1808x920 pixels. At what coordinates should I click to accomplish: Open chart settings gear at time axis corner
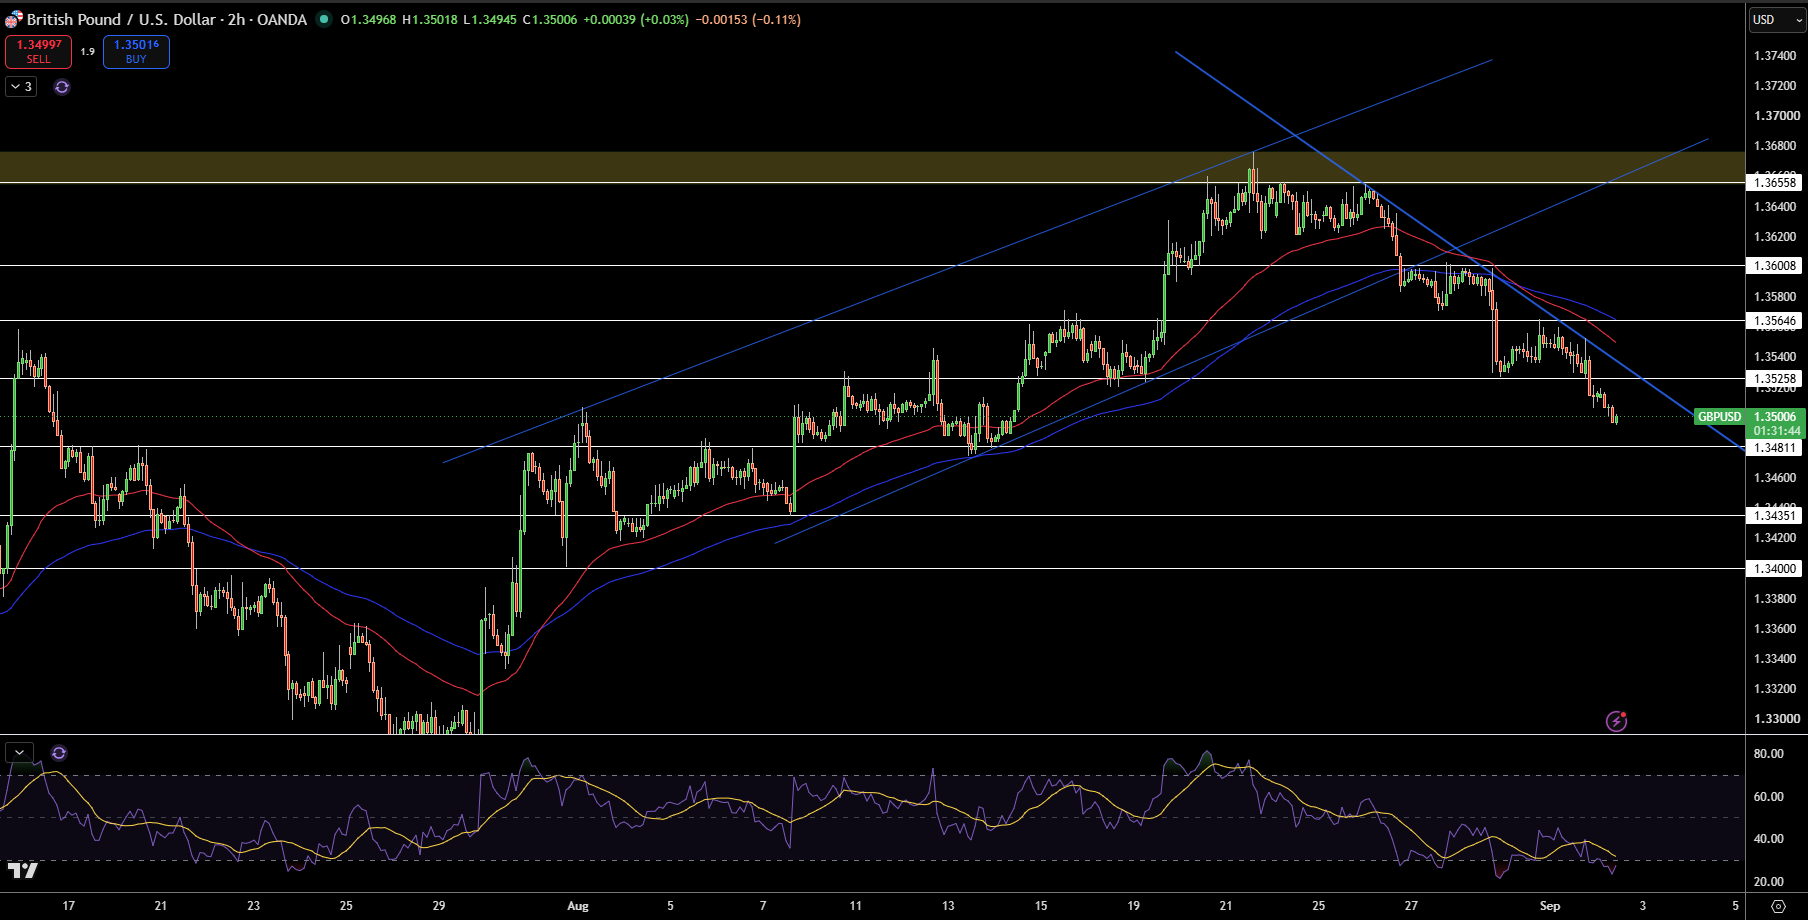tap(1778, 906)
